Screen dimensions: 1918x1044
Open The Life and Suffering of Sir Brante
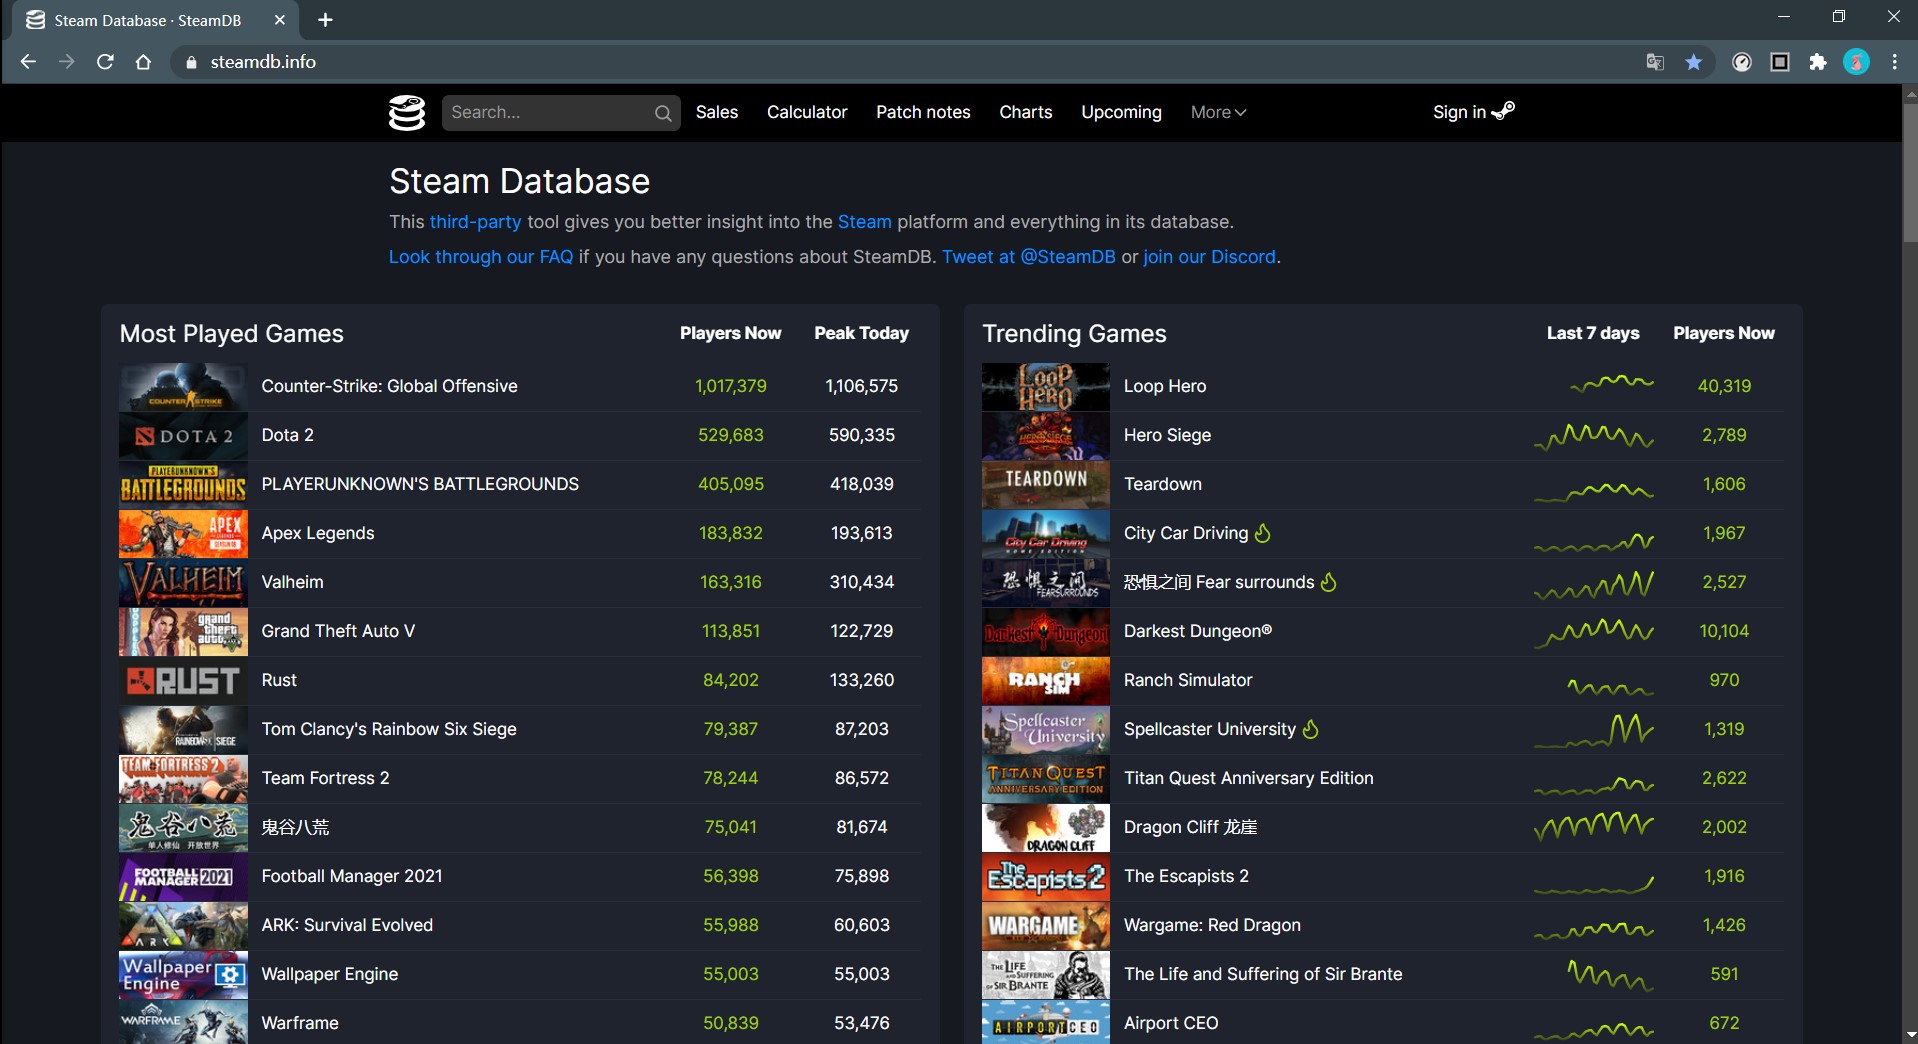1263,974
